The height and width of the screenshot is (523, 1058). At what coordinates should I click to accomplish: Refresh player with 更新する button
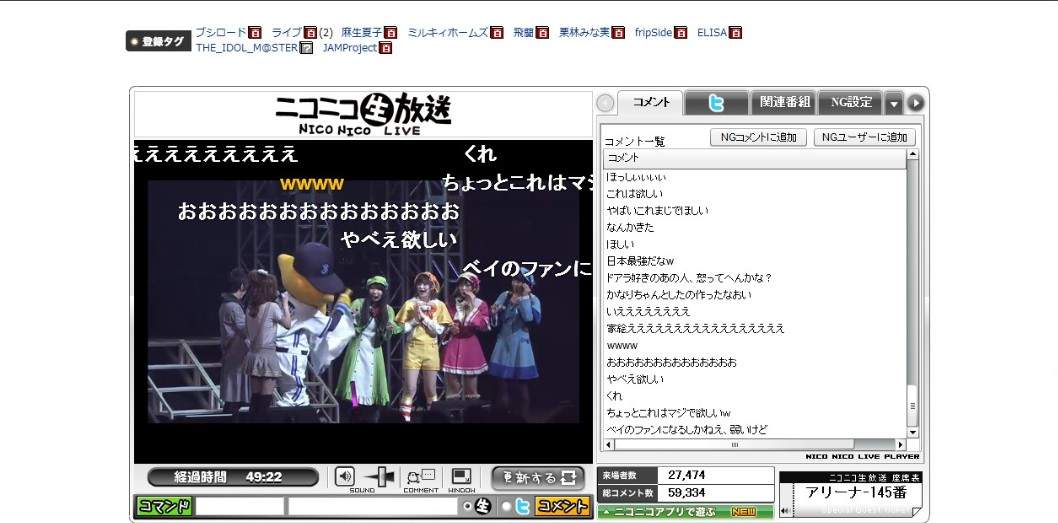[538, 478]
